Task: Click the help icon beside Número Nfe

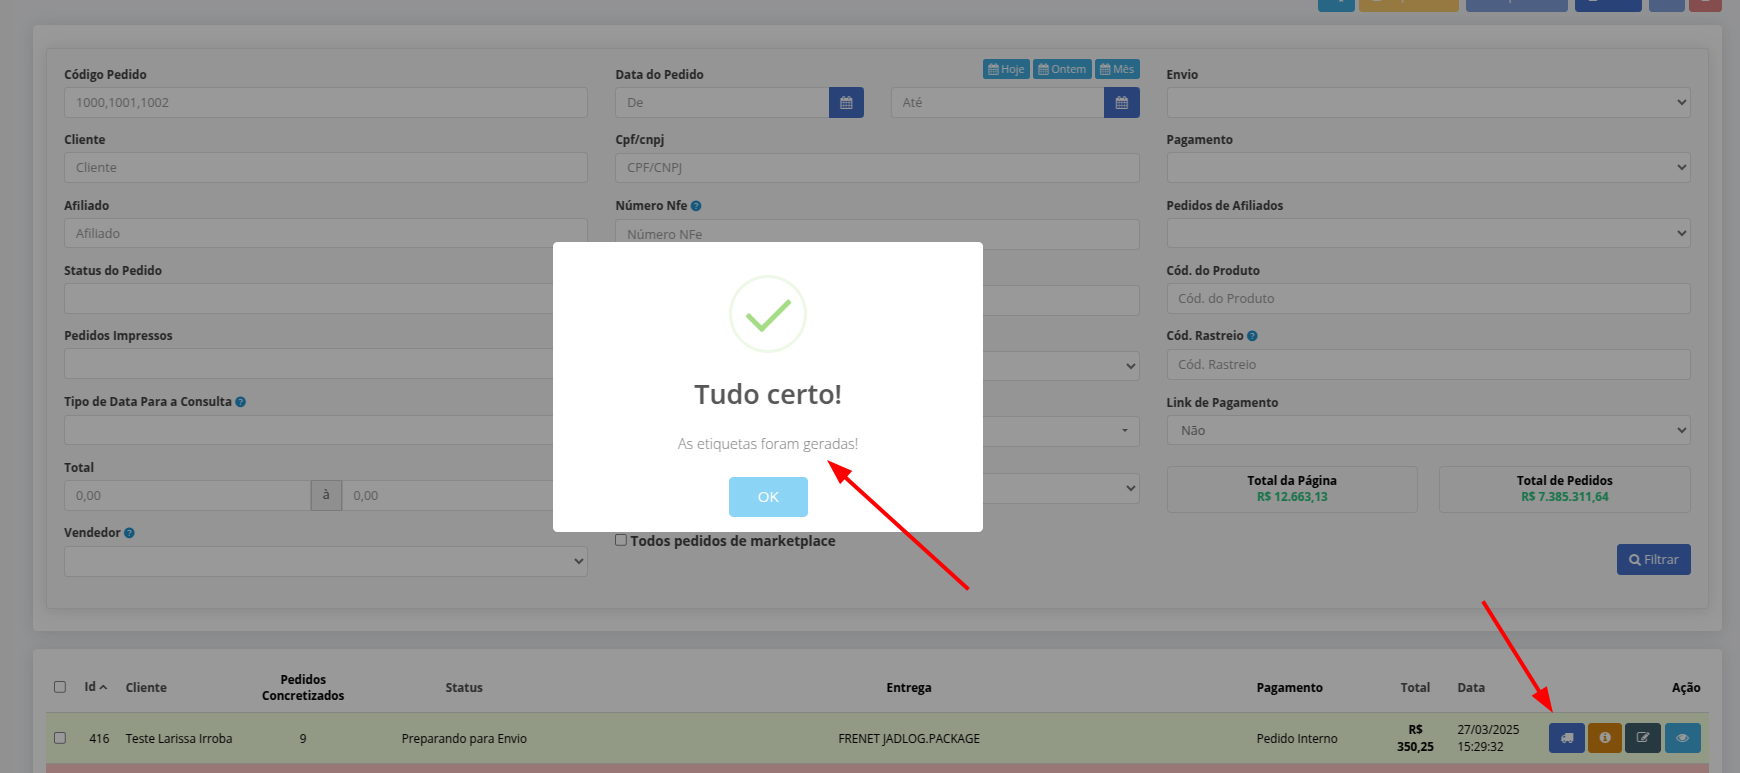Action: click(696, 206)
